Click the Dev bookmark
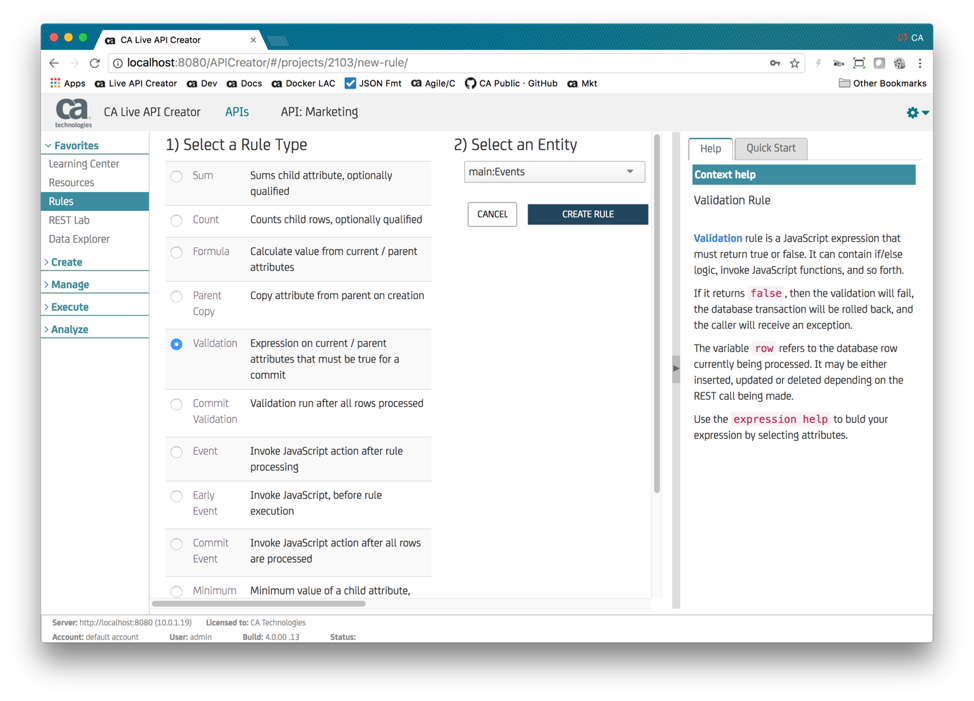Image resolution: width=974 pixels, height=701 pixels. coord(202,83)
